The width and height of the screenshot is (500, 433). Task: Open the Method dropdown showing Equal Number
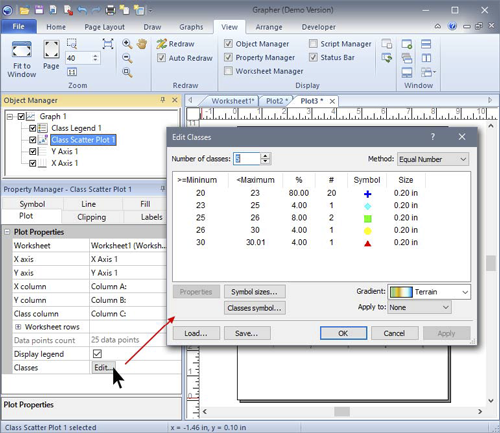[433, 159]
